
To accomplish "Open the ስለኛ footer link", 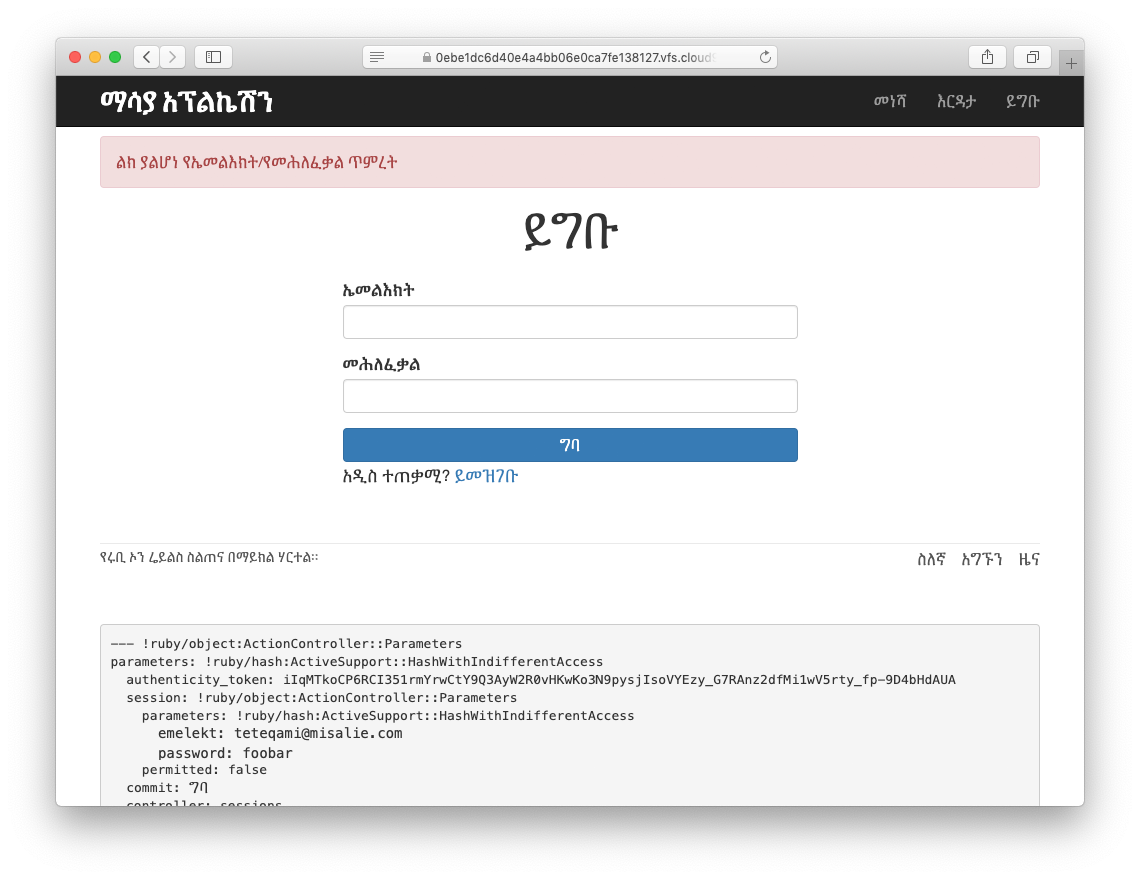I will [x=931, y=559].
